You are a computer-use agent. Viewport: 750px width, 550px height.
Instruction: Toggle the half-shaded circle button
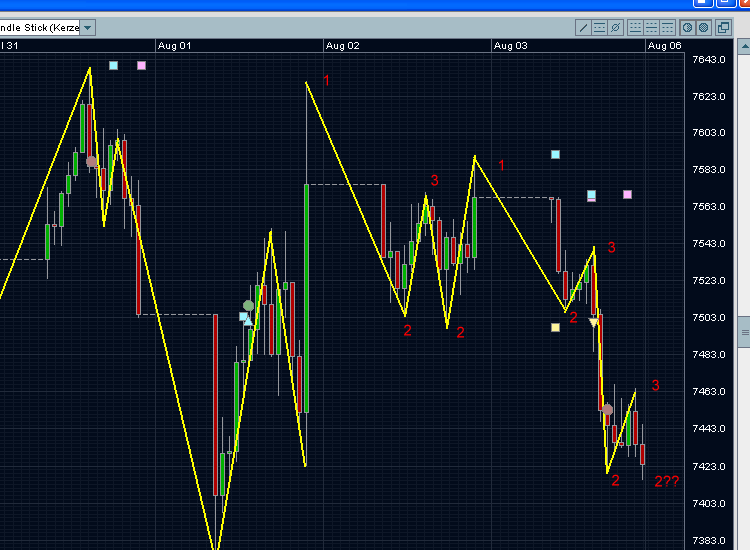coord(687,27)
